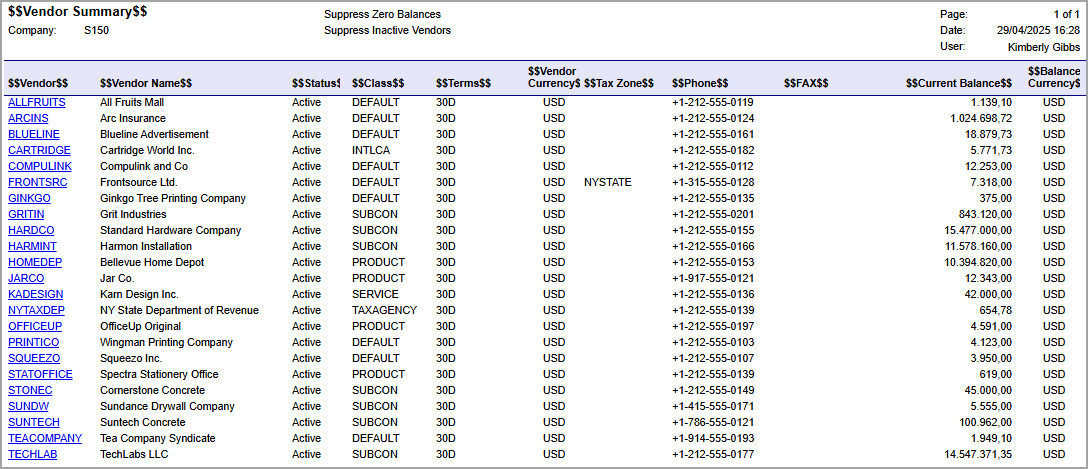Screen dimensions: 1088x469
Task: Click the STATOFFICE vendor link
Action: click(40, 374)
